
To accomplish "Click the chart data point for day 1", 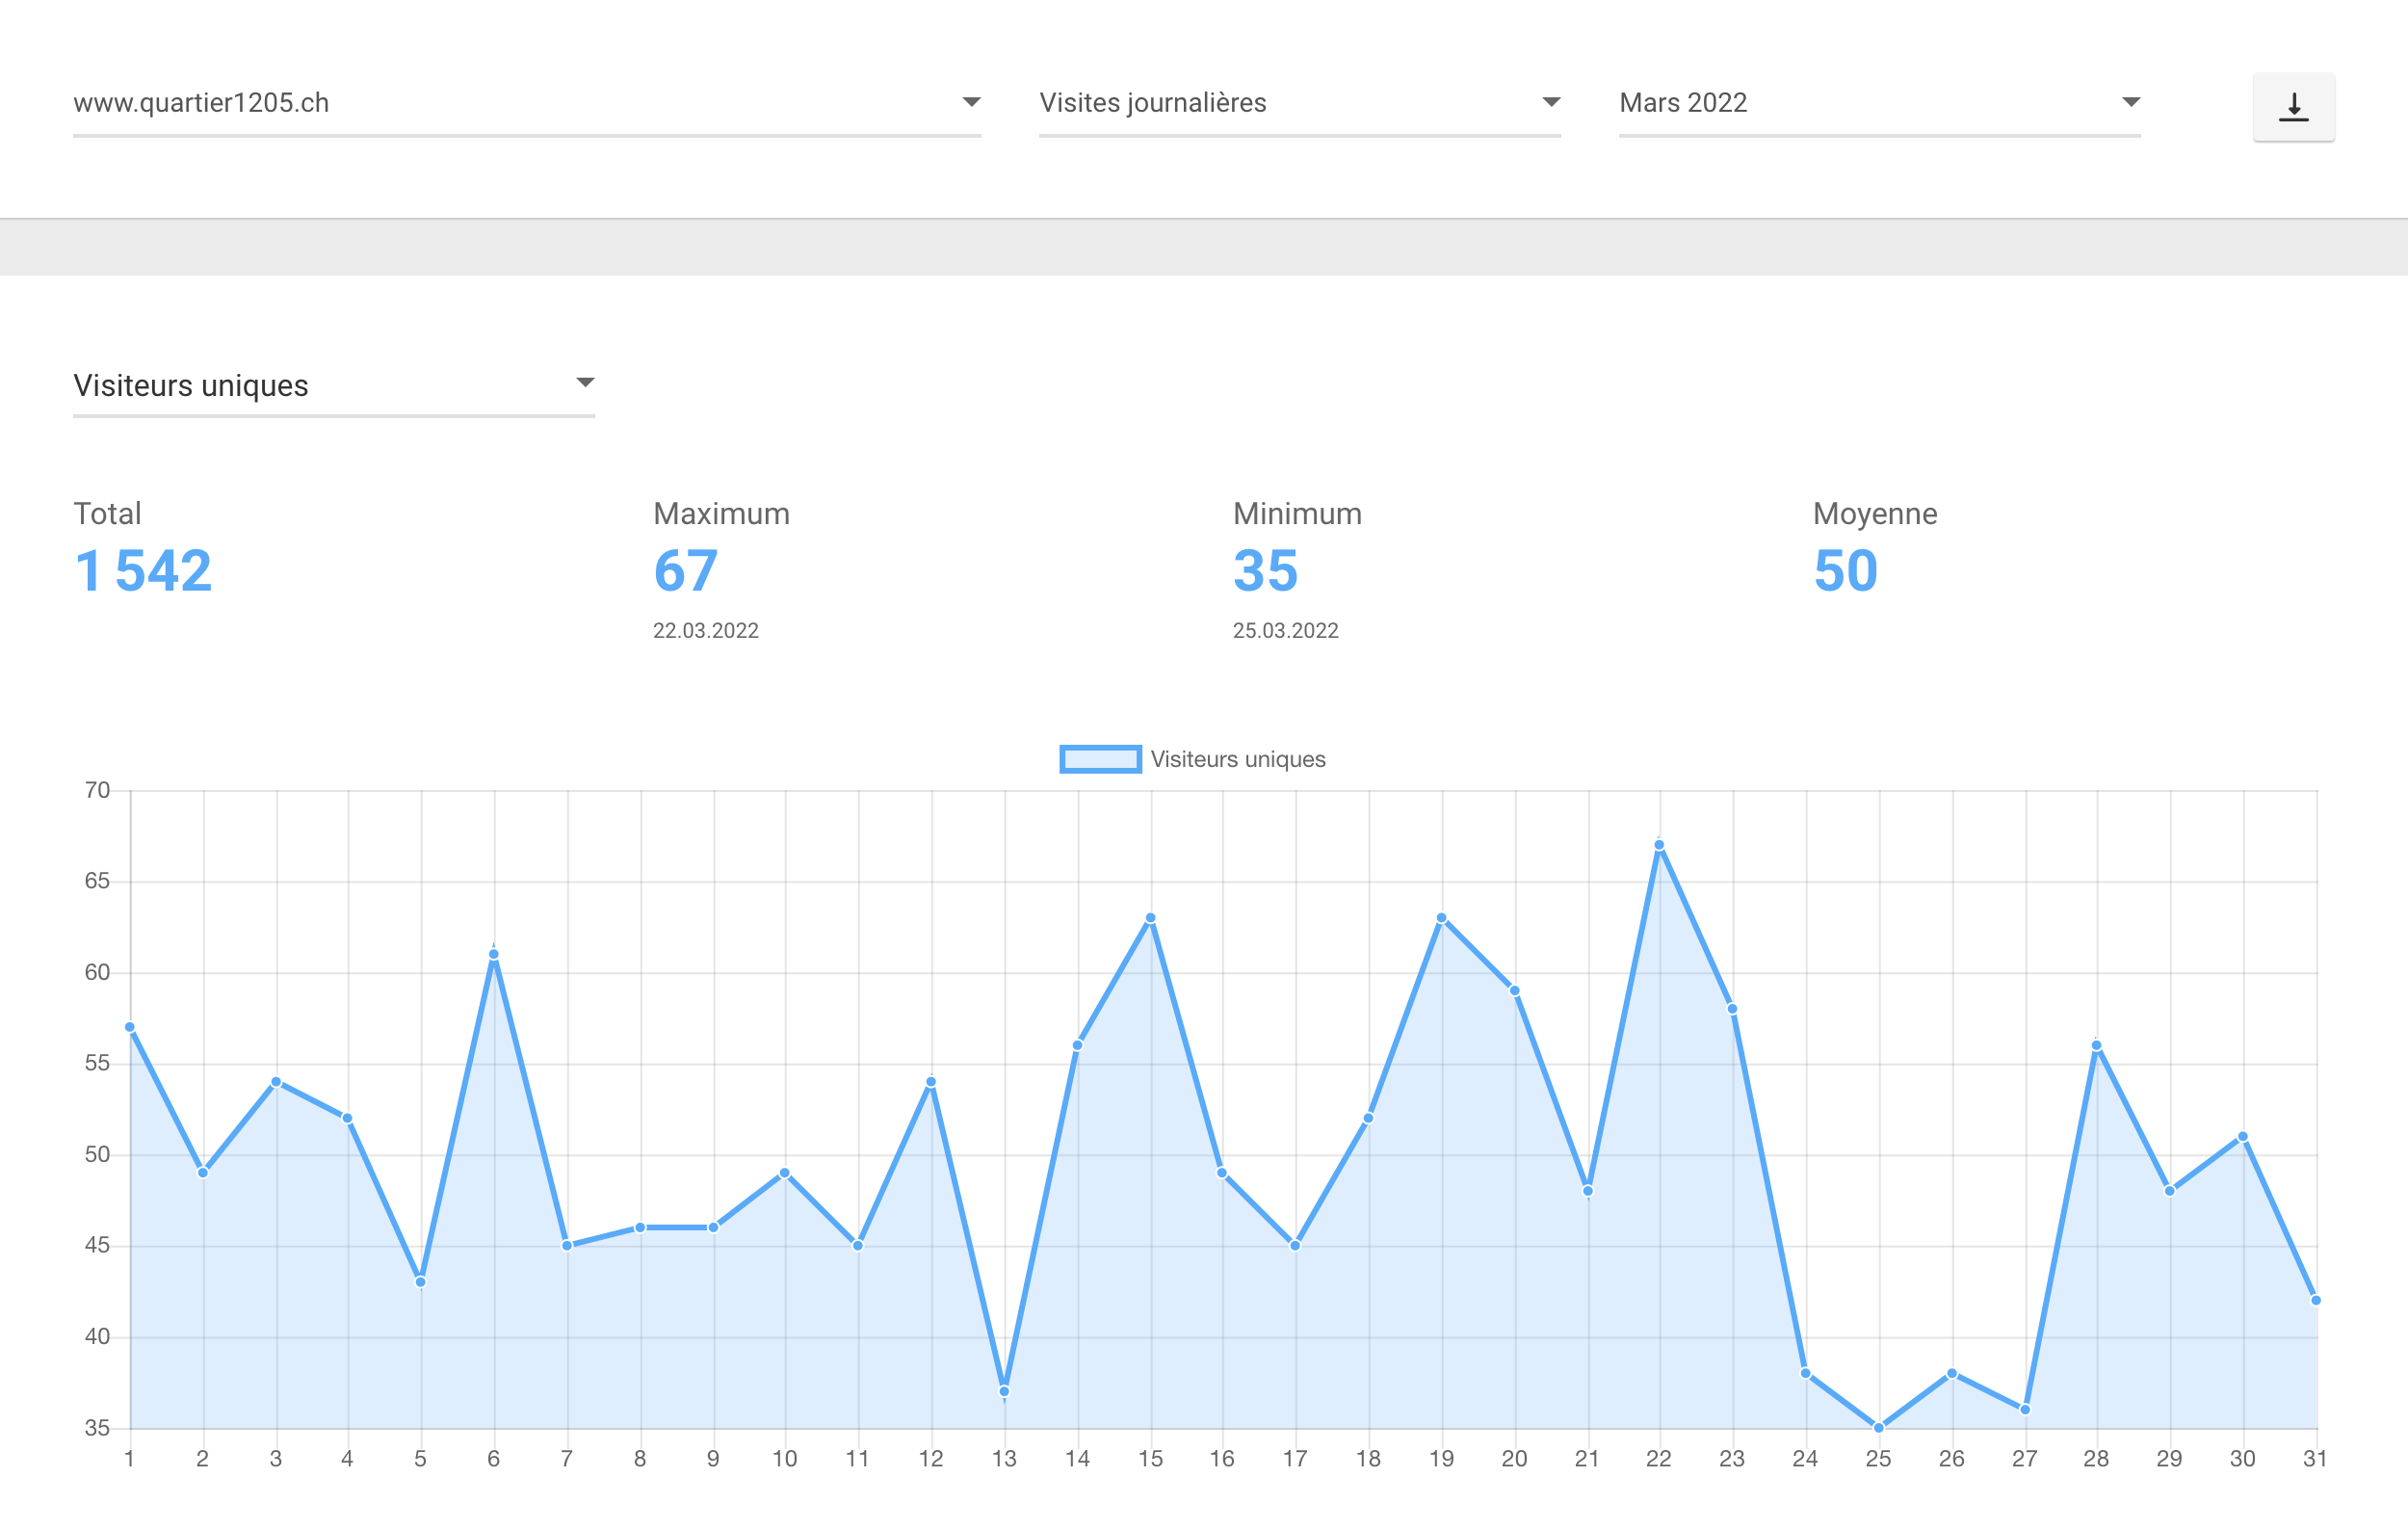I will tap(130, 1028).
